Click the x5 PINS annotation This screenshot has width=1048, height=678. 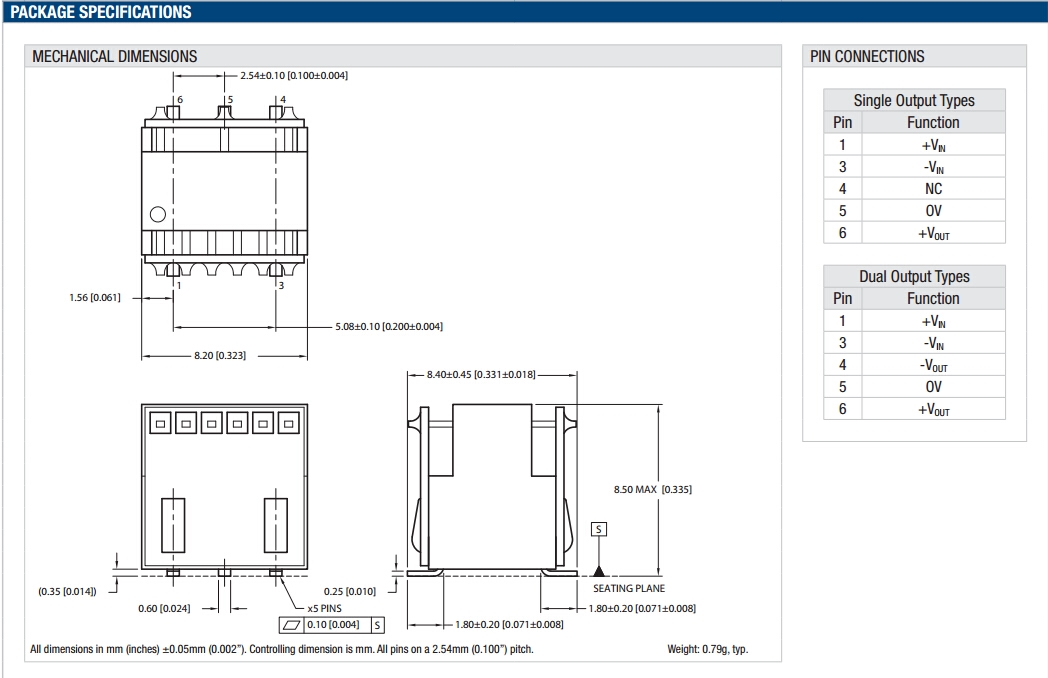tap(325, 607)
